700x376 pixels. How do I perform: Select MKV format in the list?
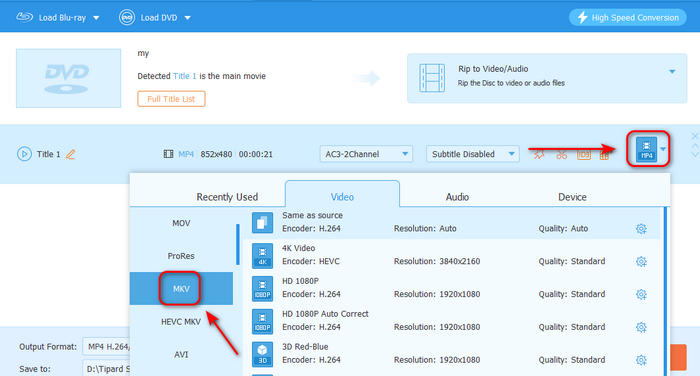click(181, 288)
